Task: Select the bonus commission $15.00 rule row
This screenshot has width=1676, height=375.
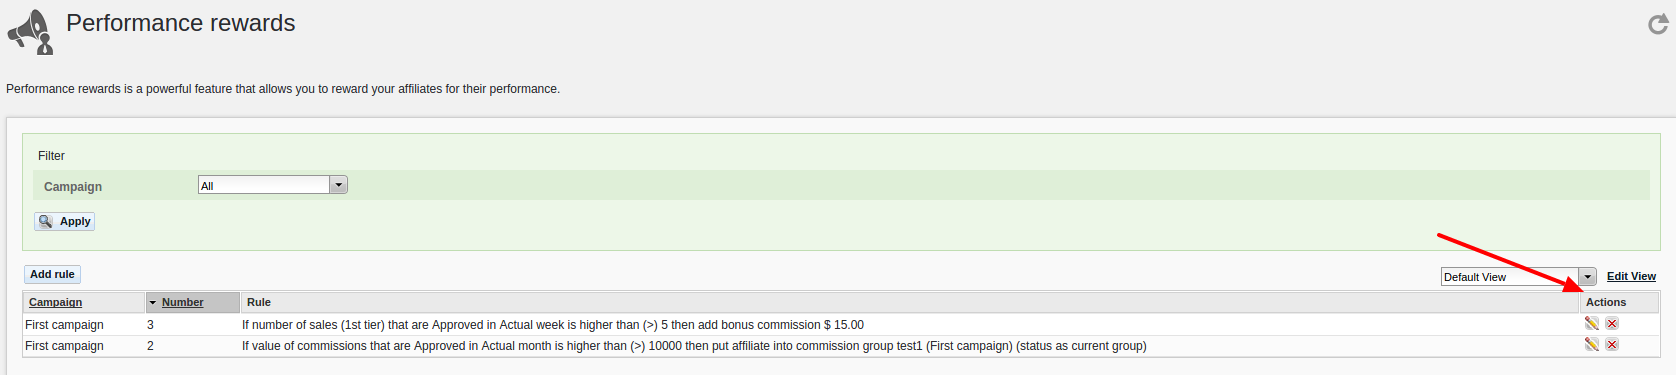Action: tap(841, 324)
